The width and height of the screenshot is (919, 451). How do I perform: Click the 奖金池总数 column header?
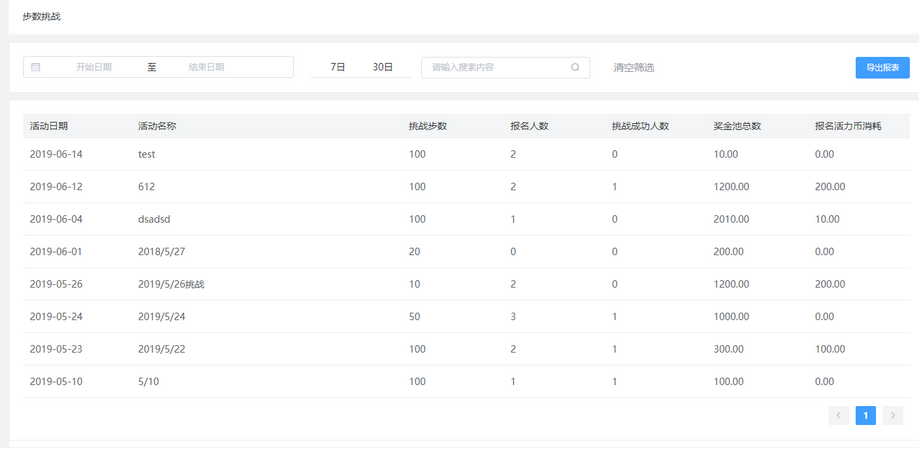(737, 126)
